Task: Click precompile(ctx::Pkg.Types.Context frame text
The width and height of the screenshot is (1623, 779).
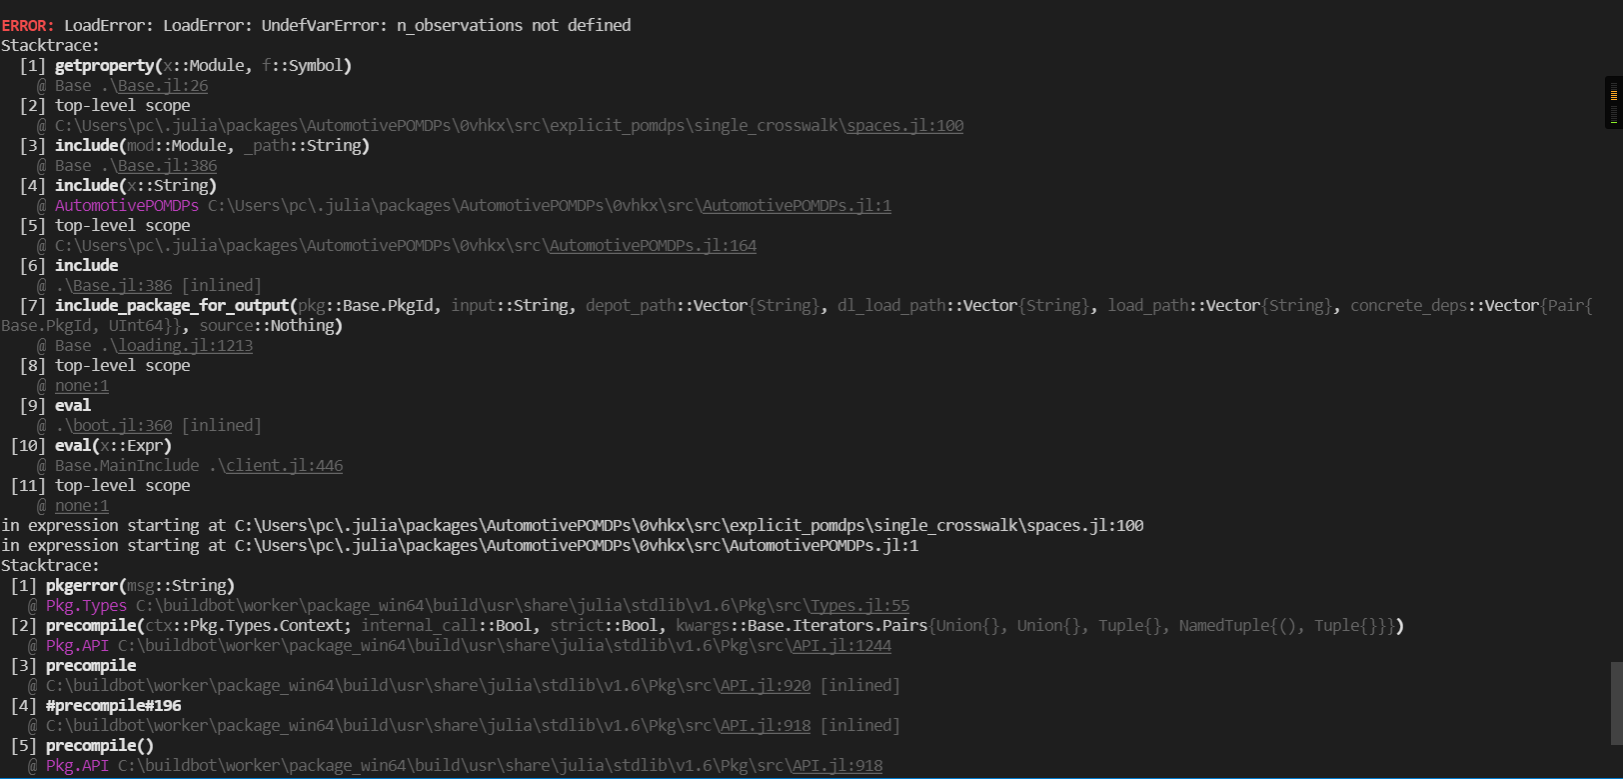Action: 199,626
